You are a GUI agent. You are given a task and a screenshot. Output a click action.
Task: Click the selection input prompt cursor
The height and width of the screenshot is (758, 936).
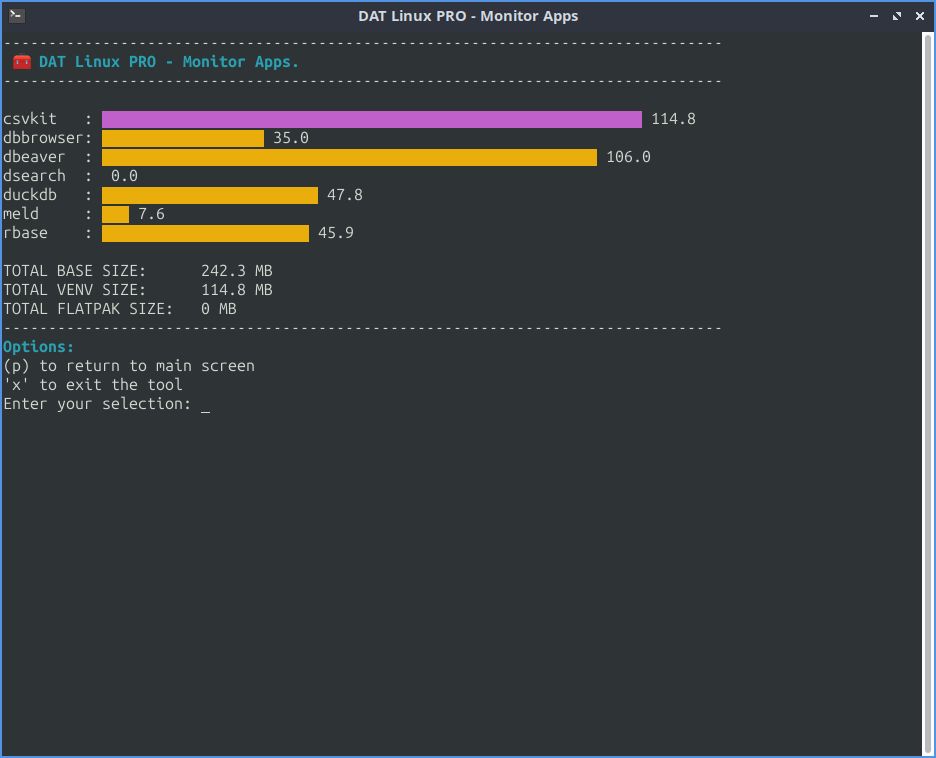pos(204,405)
